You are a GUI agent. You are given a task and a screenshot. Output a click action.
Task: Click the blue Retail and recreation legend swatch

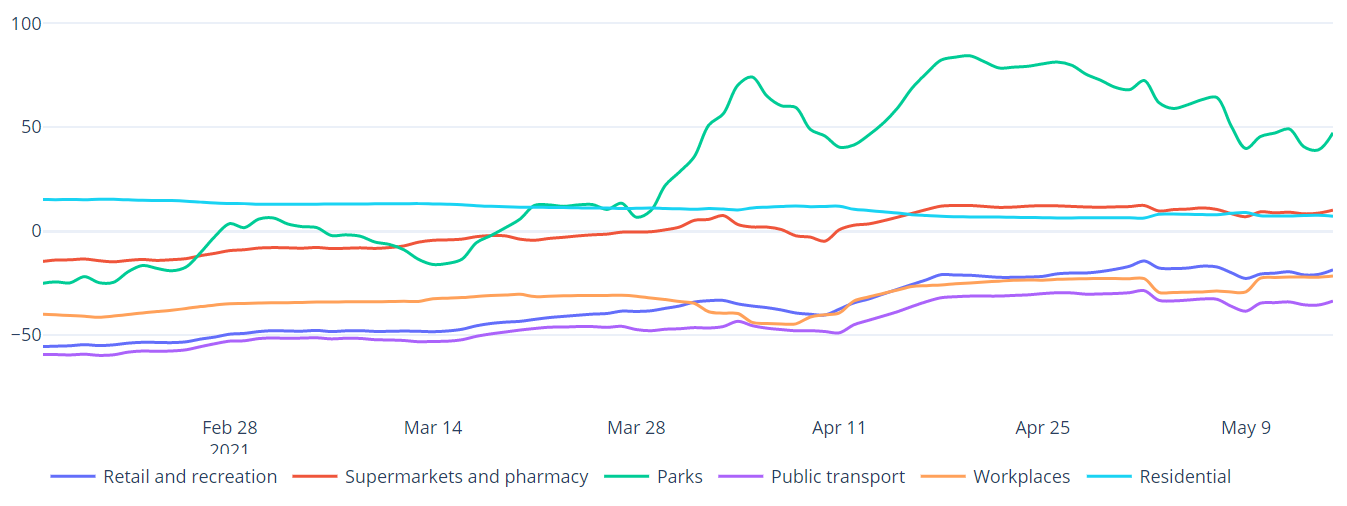(73, 477)
